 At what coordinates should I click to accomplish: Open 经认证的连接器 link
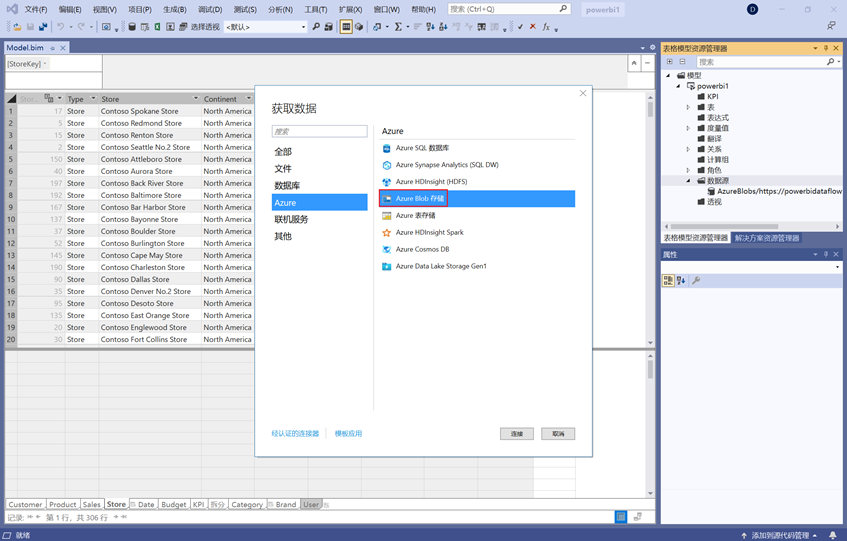295,434
